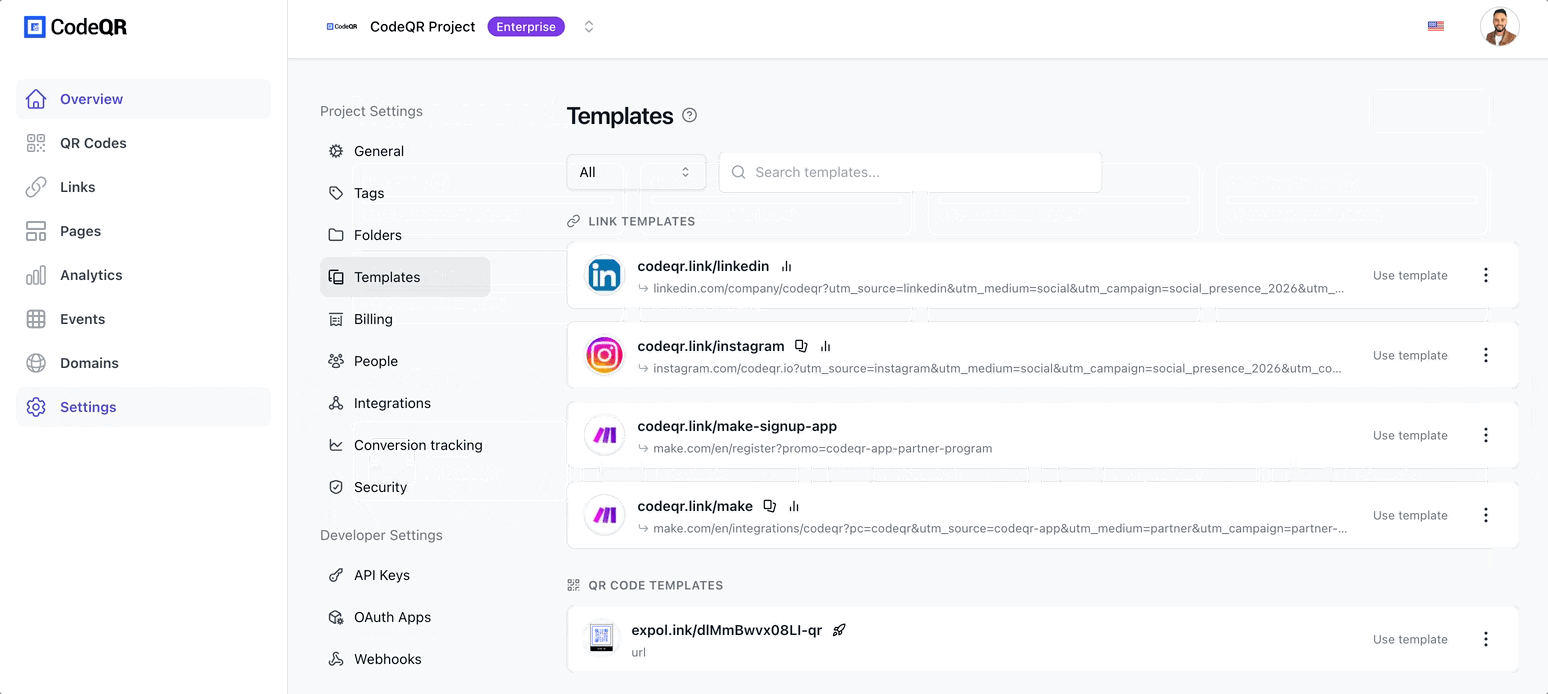
Task: Go to Events in the sidebar
Action: pos(143,319)
